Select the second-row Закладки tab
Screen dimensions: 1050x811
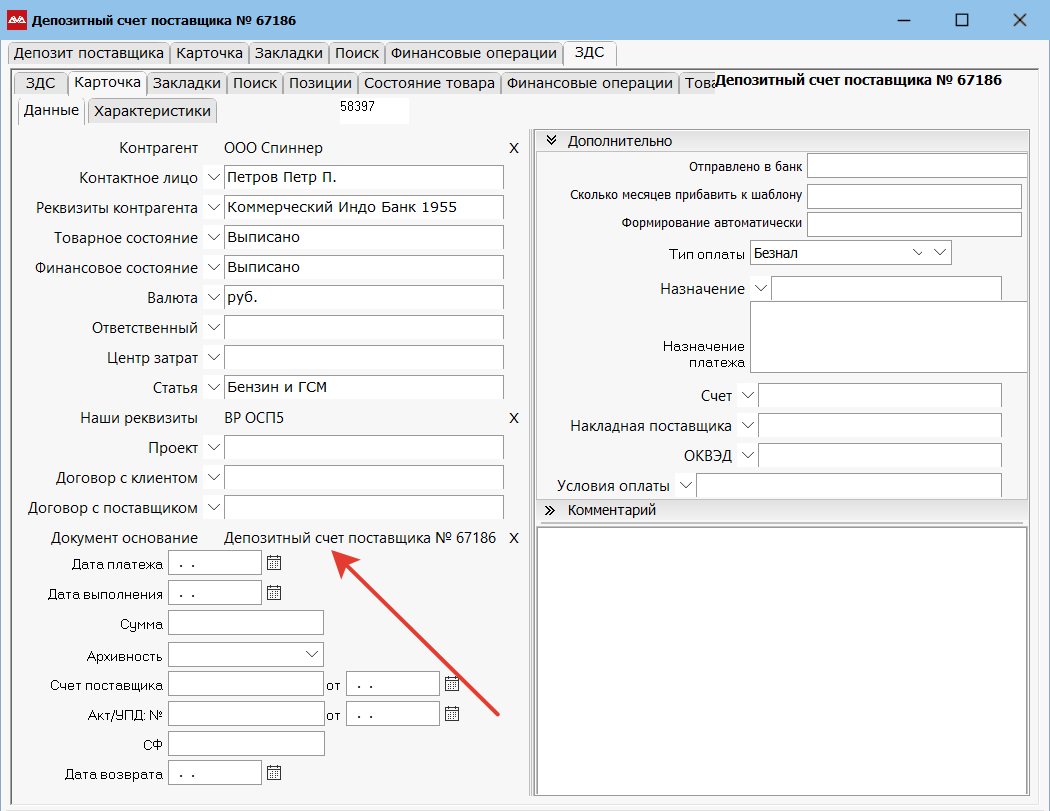pos(186,83)
